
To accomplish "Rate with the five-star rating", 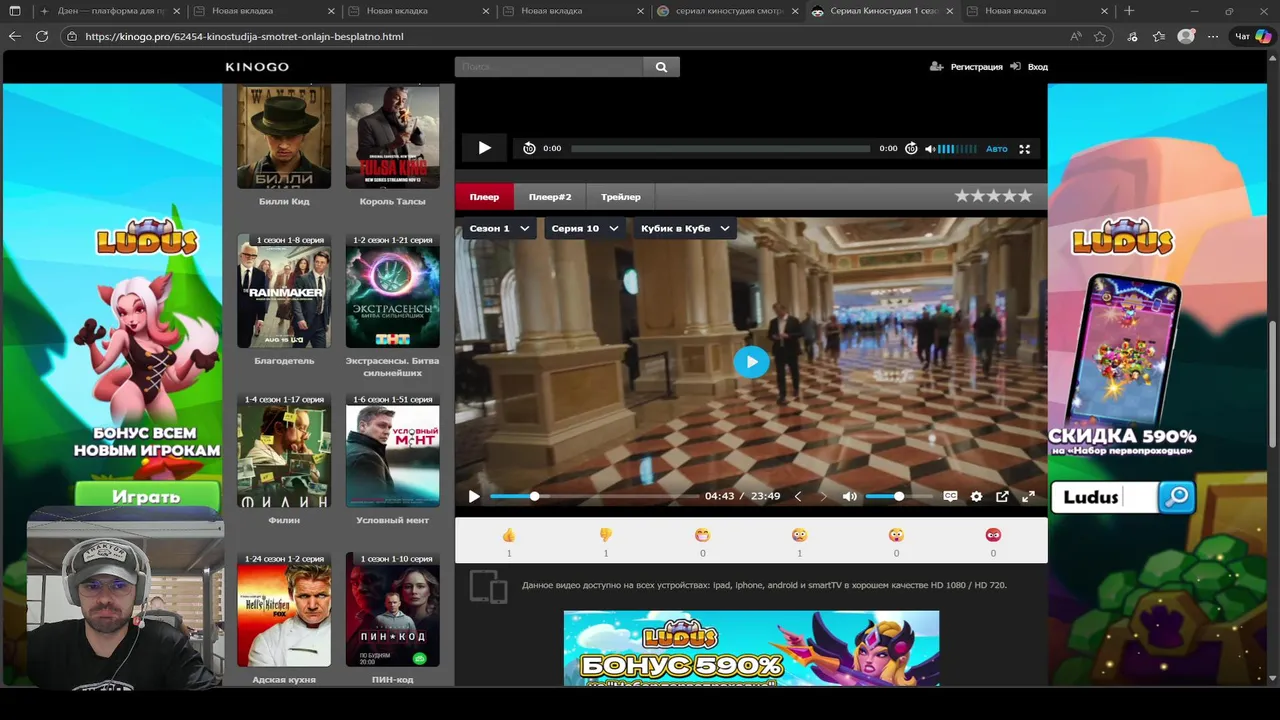I will [992, 196].
